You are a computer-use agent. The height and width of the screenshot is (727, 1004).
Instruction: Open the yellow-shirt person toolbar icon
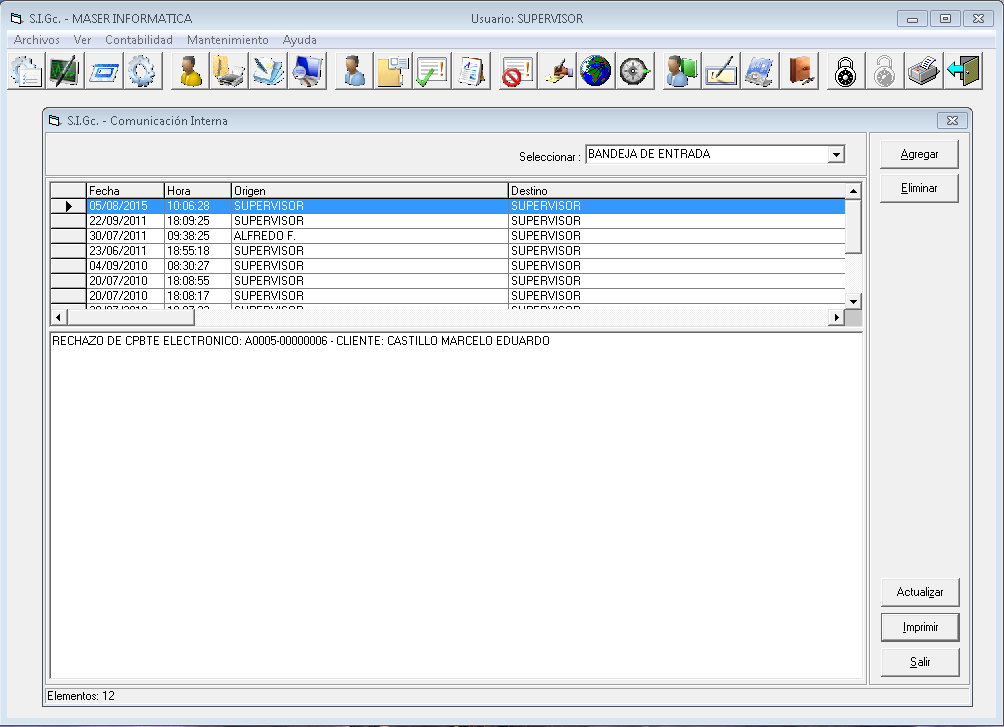pos(190,71)
